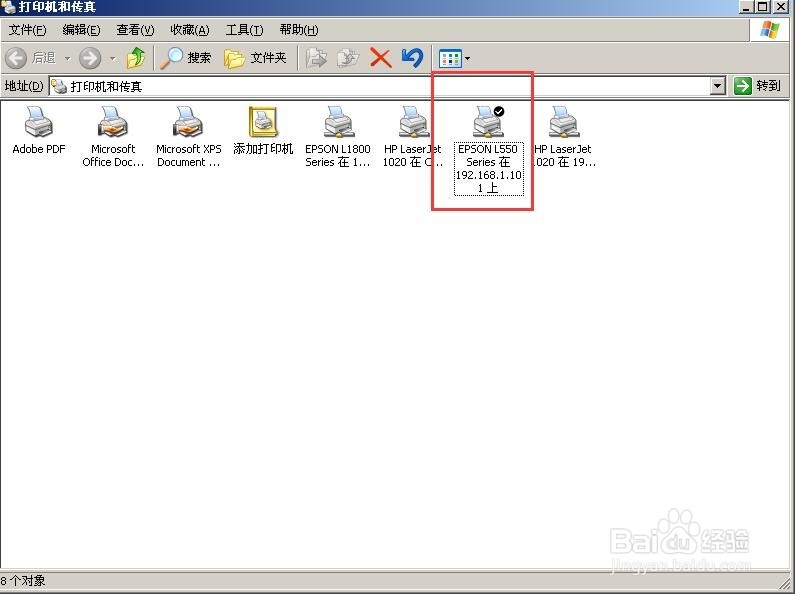Open the Search (搜索) pane
The height and width of the screenshot is (594, 795).
[x=186, y=58]
